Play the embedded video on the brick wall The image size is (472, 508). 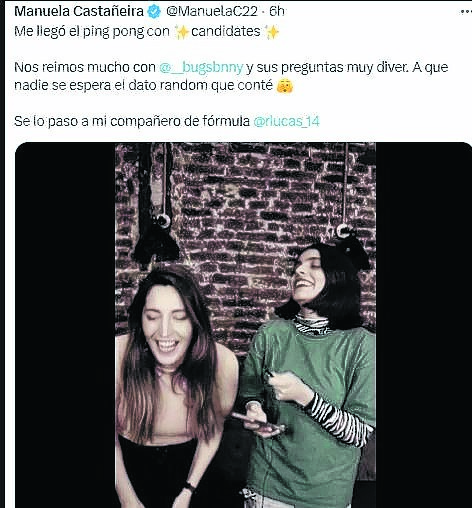click(245, 325)
